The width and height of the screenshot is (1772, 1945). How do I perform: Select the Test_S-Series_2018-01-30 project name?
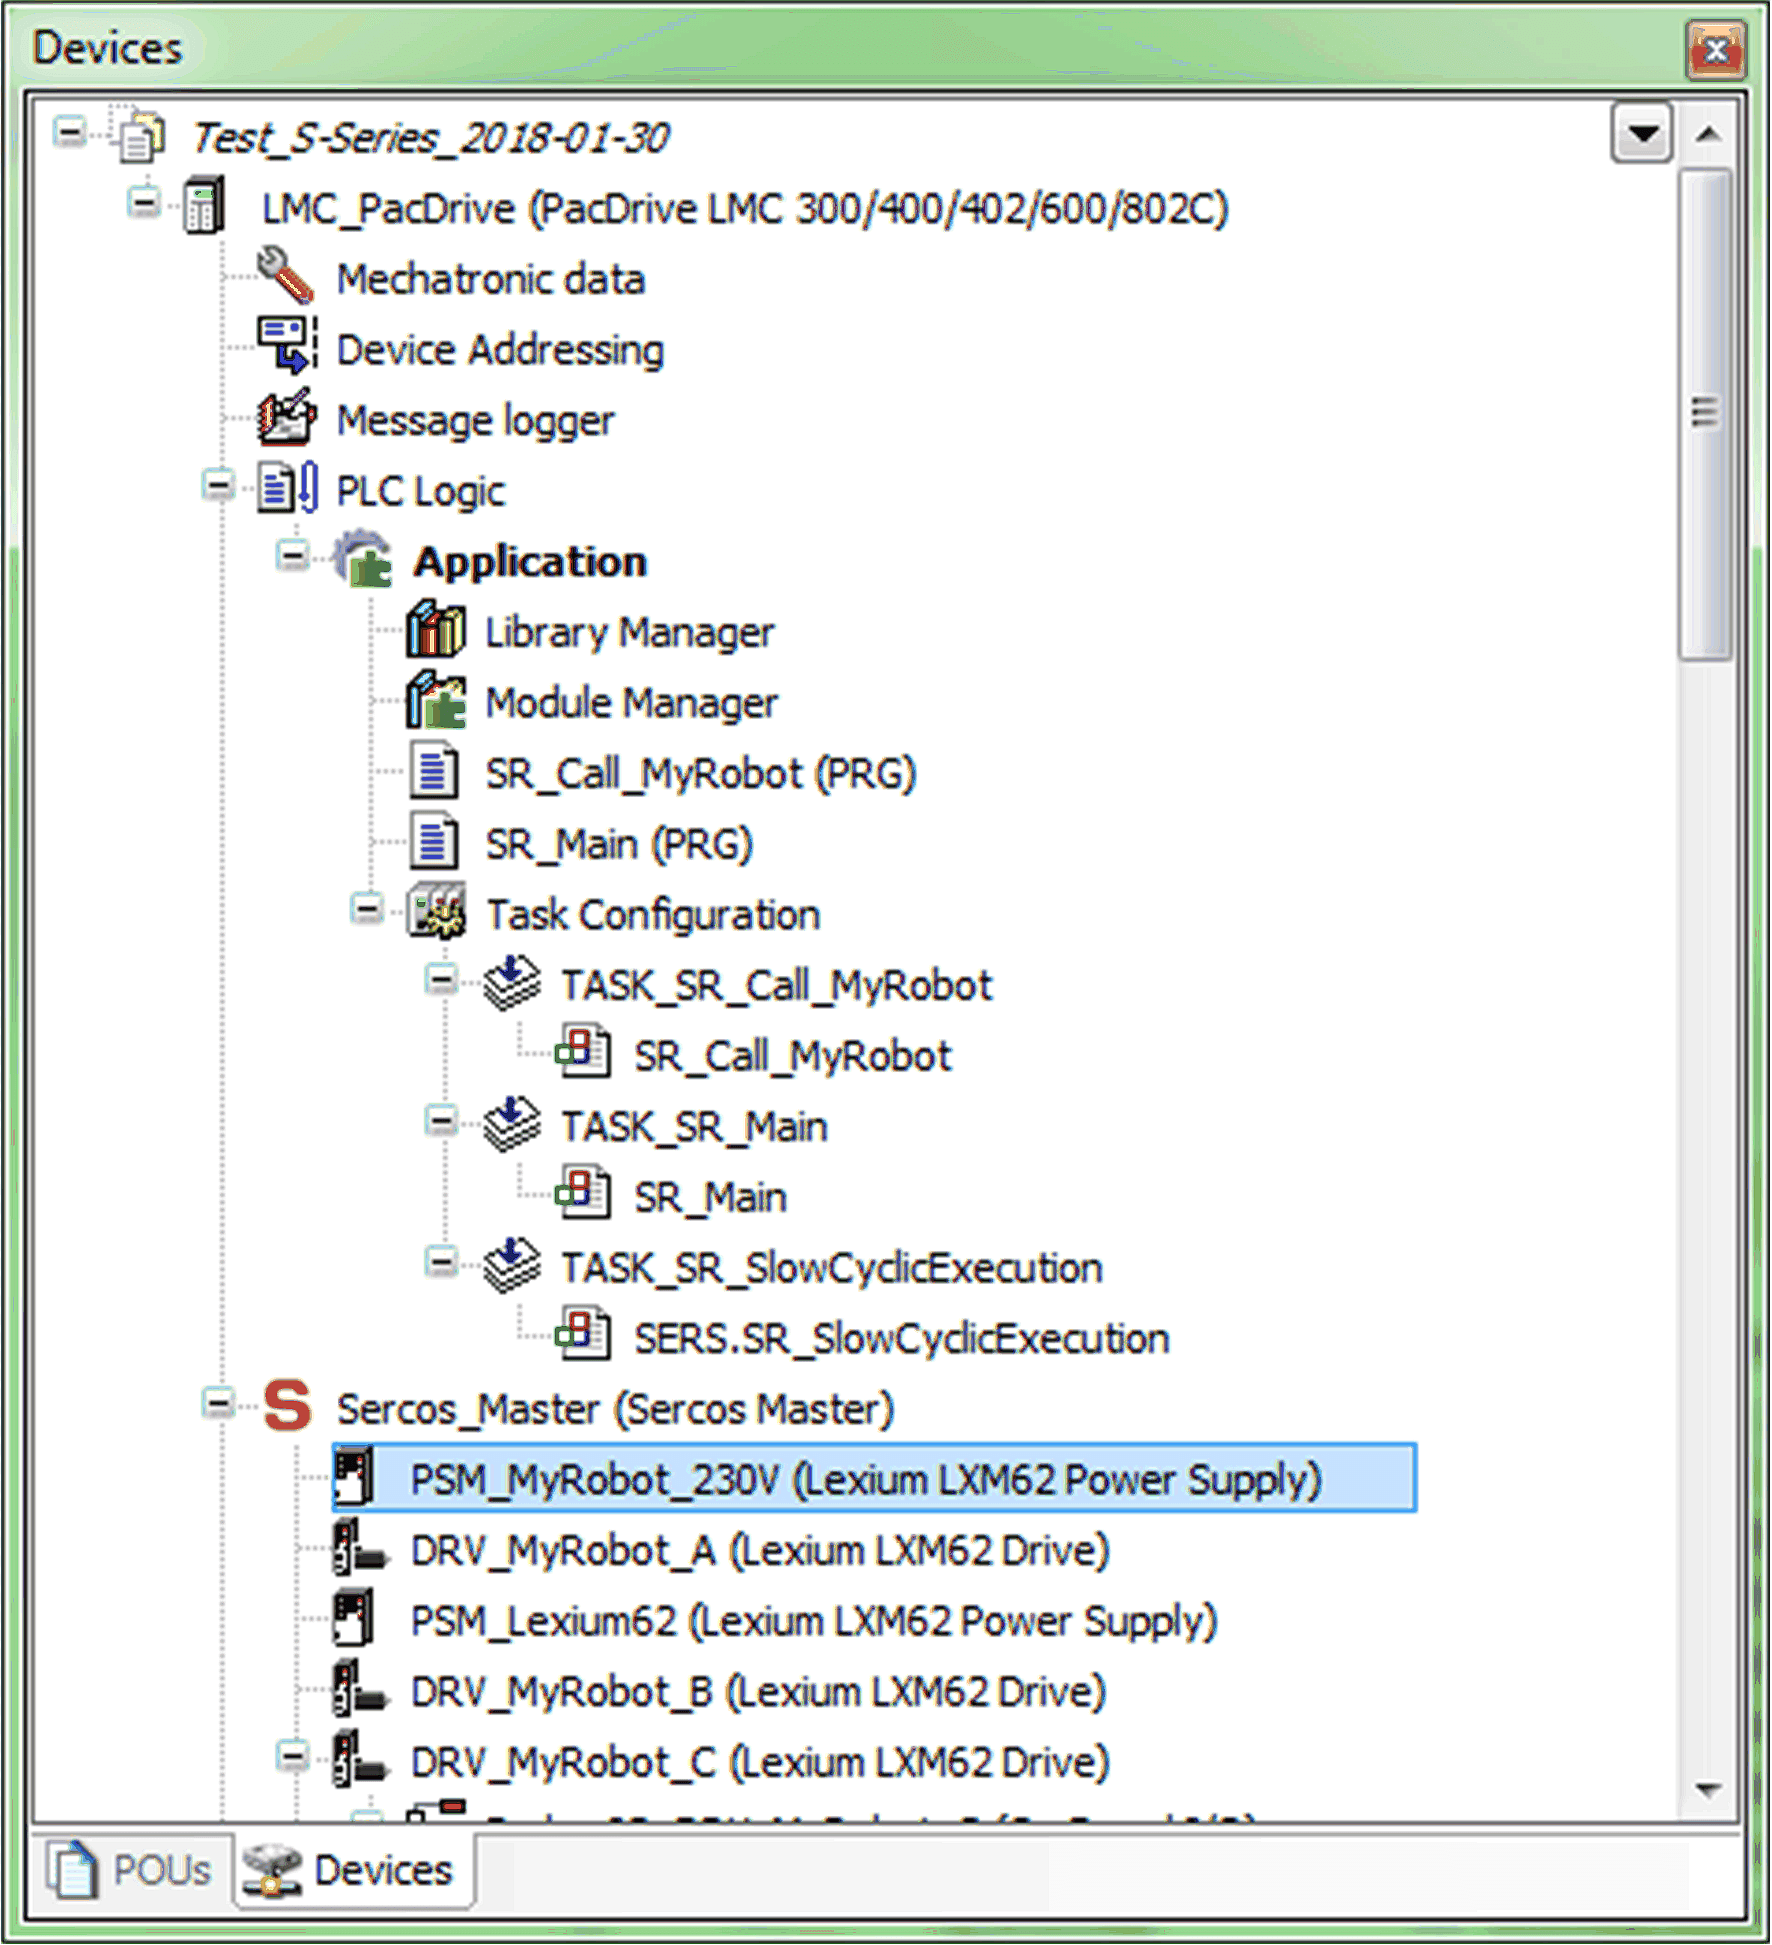pos(431,137)
